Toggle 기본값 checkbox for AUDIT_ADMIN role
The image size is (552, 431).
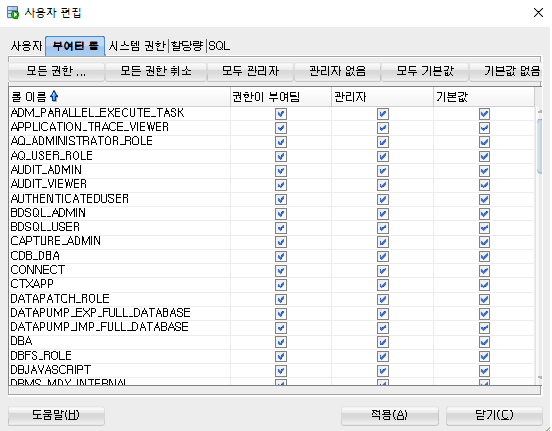484,171
